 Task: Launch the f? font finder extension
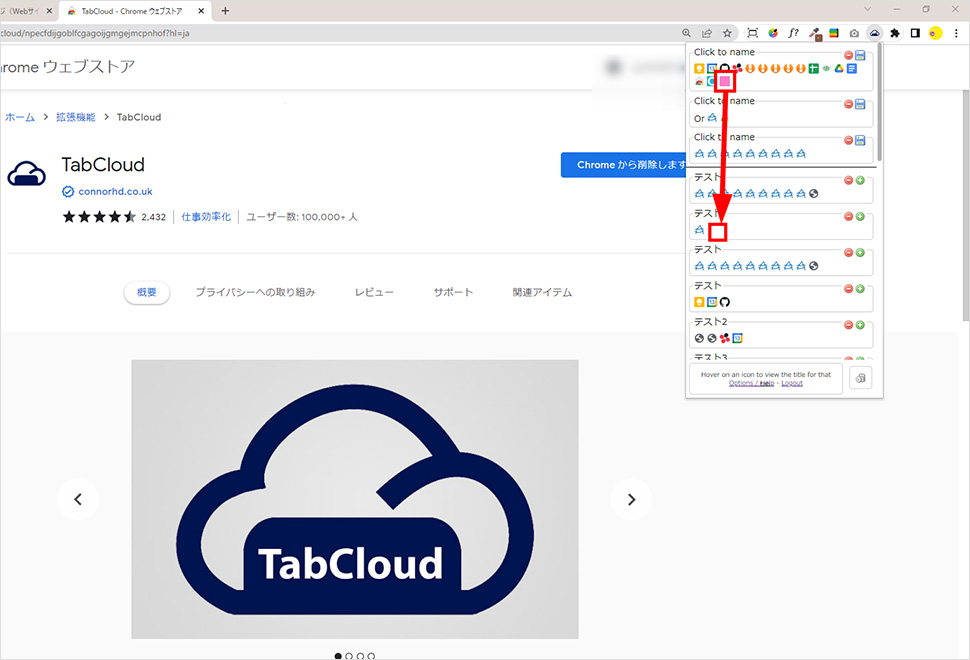pyautogui.click(x=793, y=33)
